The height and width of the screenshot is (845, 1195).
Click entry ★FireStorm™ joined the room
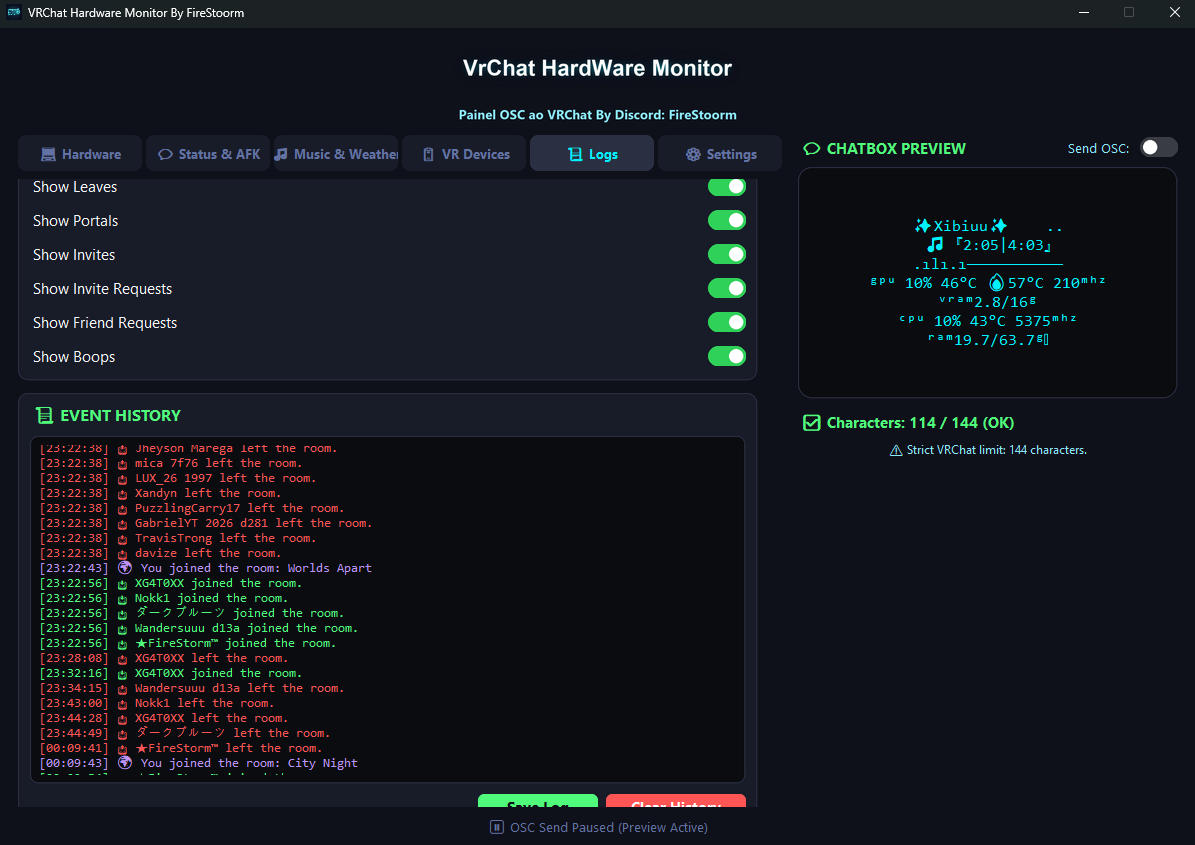coord(187,643)
